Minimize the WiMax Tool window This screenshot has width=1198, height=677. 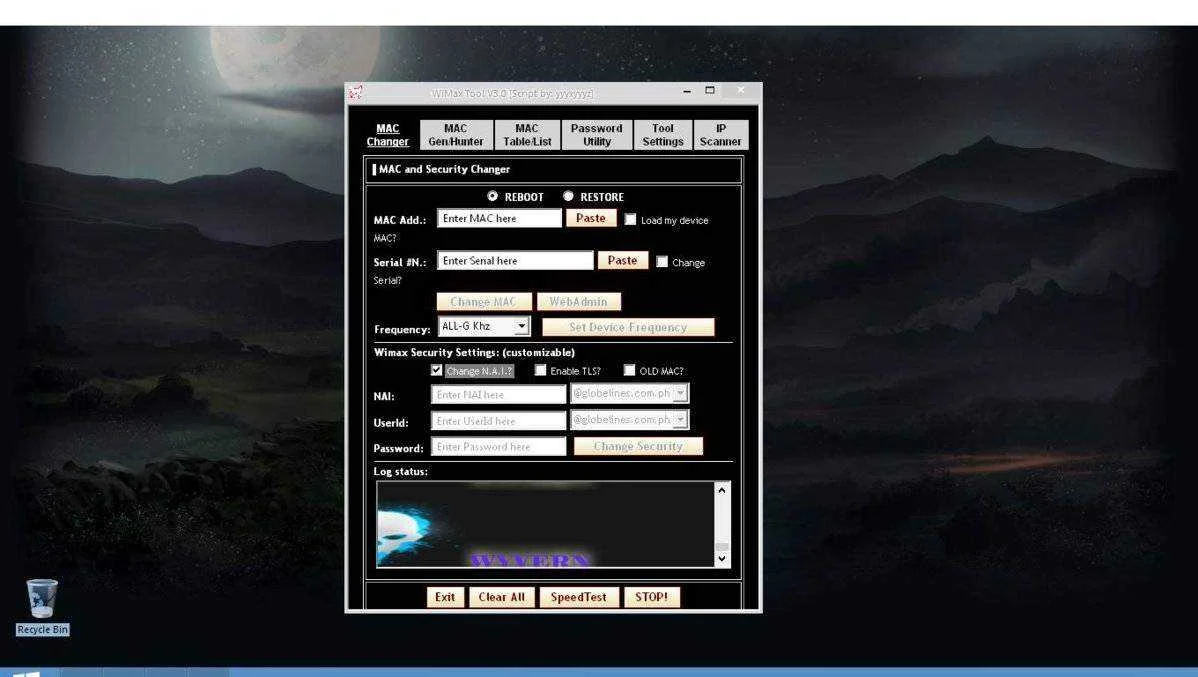click(x=687, y=91)
